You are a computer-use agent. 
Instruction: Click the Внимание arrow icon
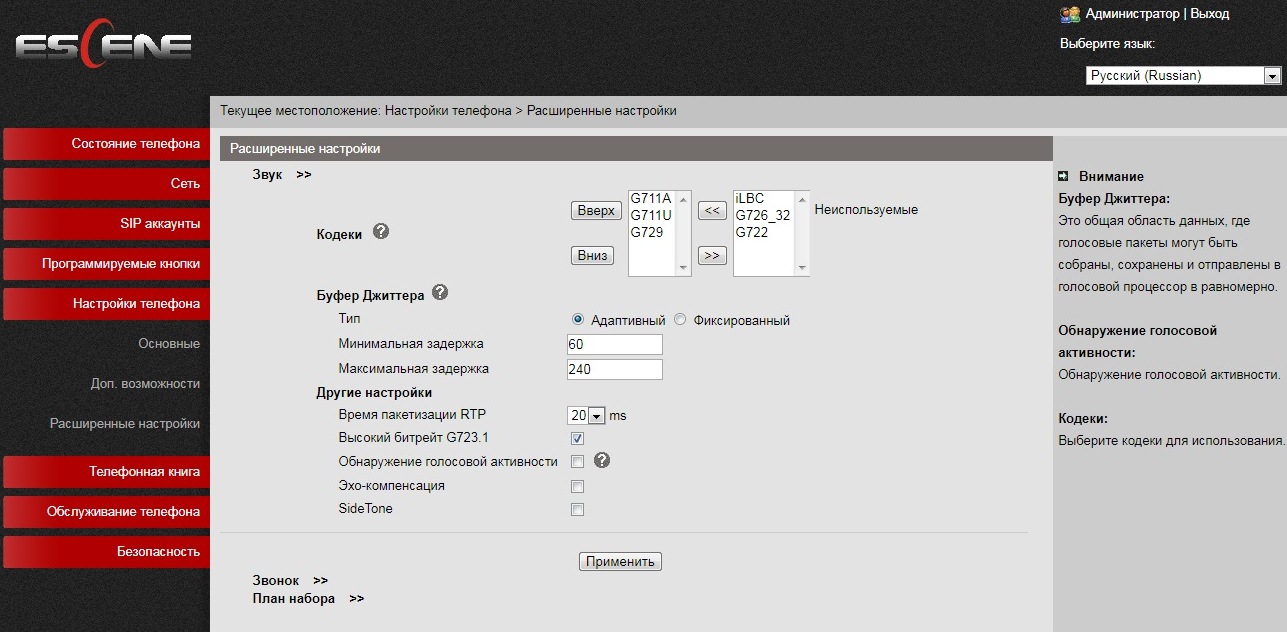pos(1064,176)
